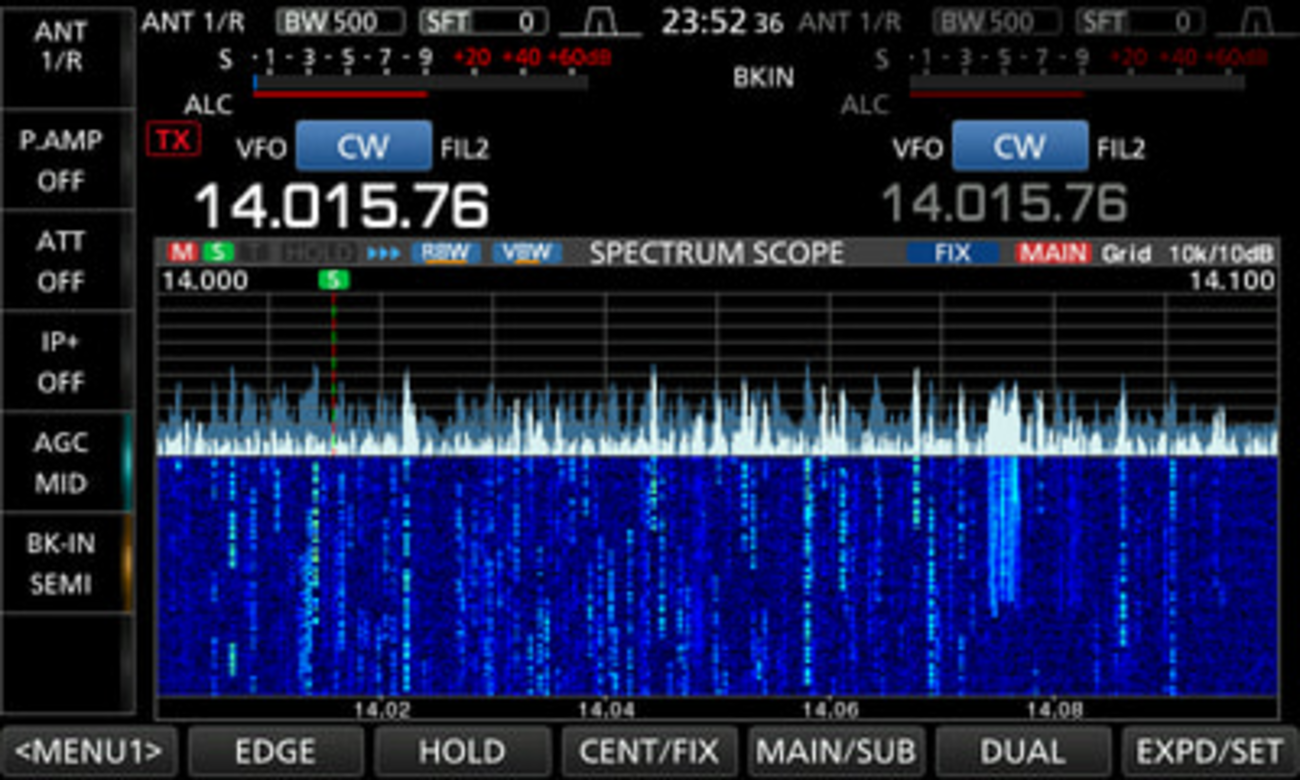The image size is (1300, 780).
Task: Tap the main VFO frequency 14.015.76
Action: (x=341, y=205)
